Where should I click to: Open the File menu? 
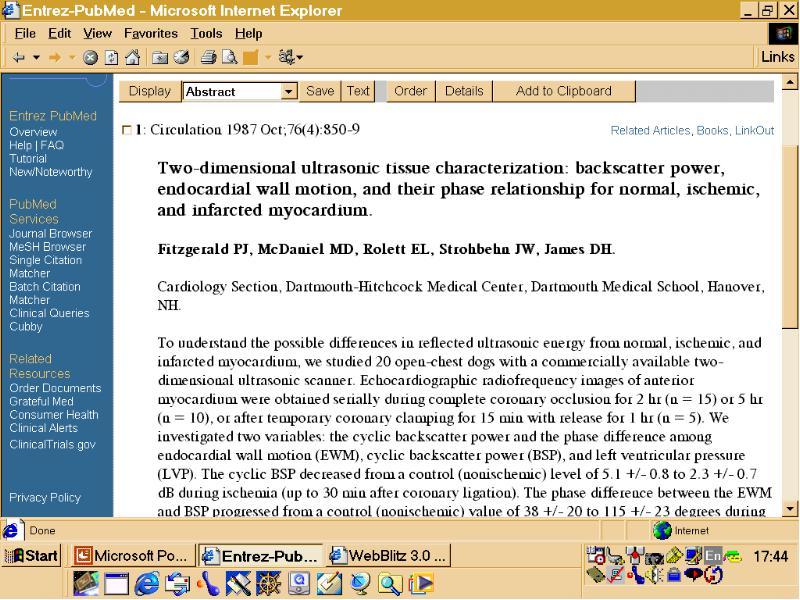pyautogui.click(x=25, y=34)
